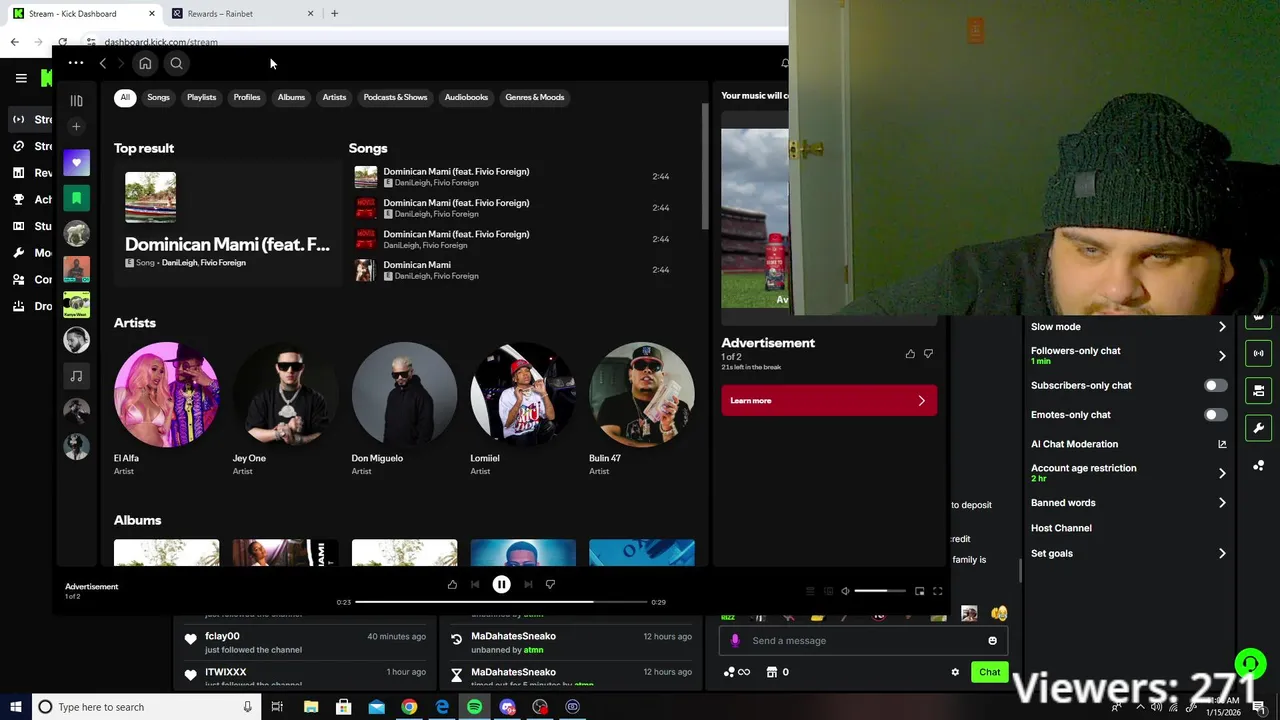The image size is (1280, 720).
Task: Select Podcasts & Shows filter
Action: pyautogui.click(x=395, y=97)
